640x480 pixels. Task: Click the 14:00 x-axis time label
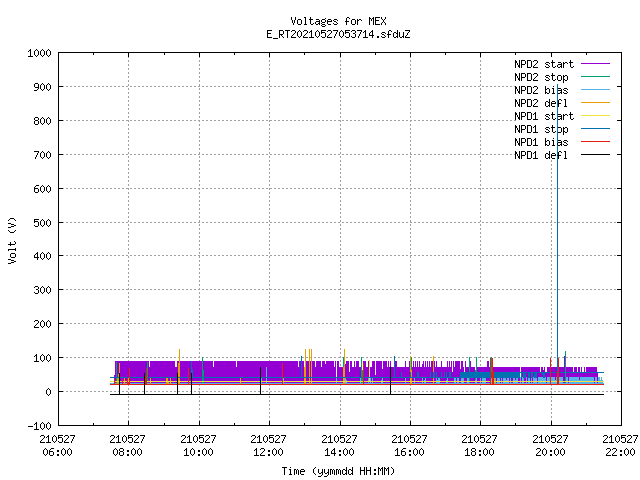pyautogui.click(x=339, y=452)
